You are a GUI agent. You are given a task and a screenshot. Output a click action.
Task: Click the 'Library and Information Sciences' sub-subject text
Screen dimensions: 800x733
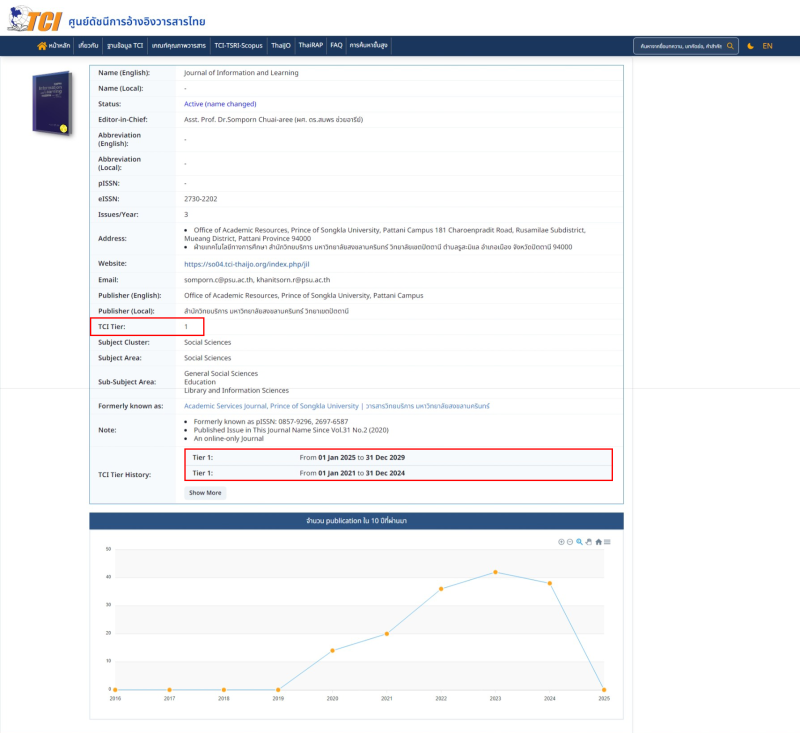point(236,391)
